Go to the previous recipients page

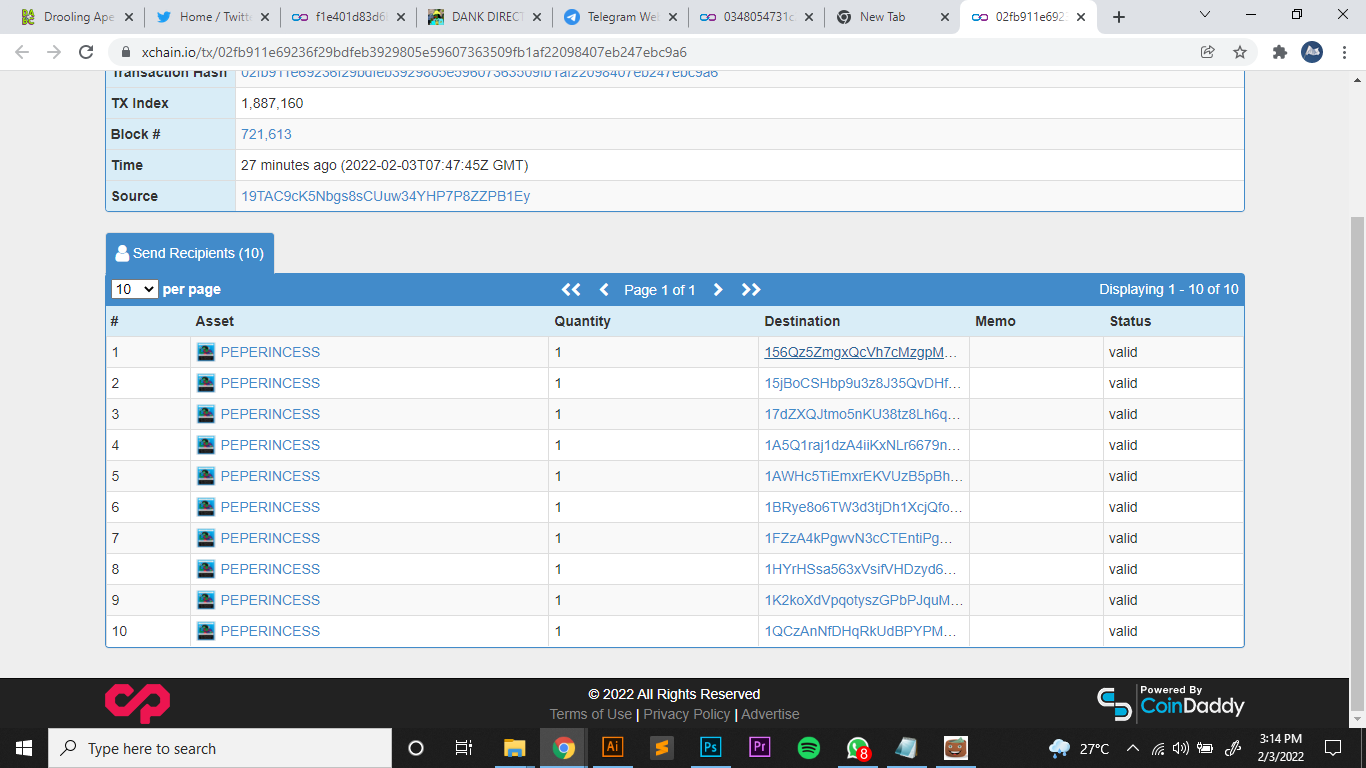click(x=604, y=289)
